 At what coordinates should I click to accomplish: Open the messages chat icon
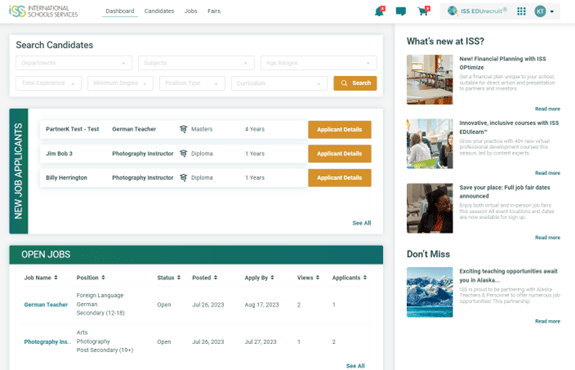(401, 11)
